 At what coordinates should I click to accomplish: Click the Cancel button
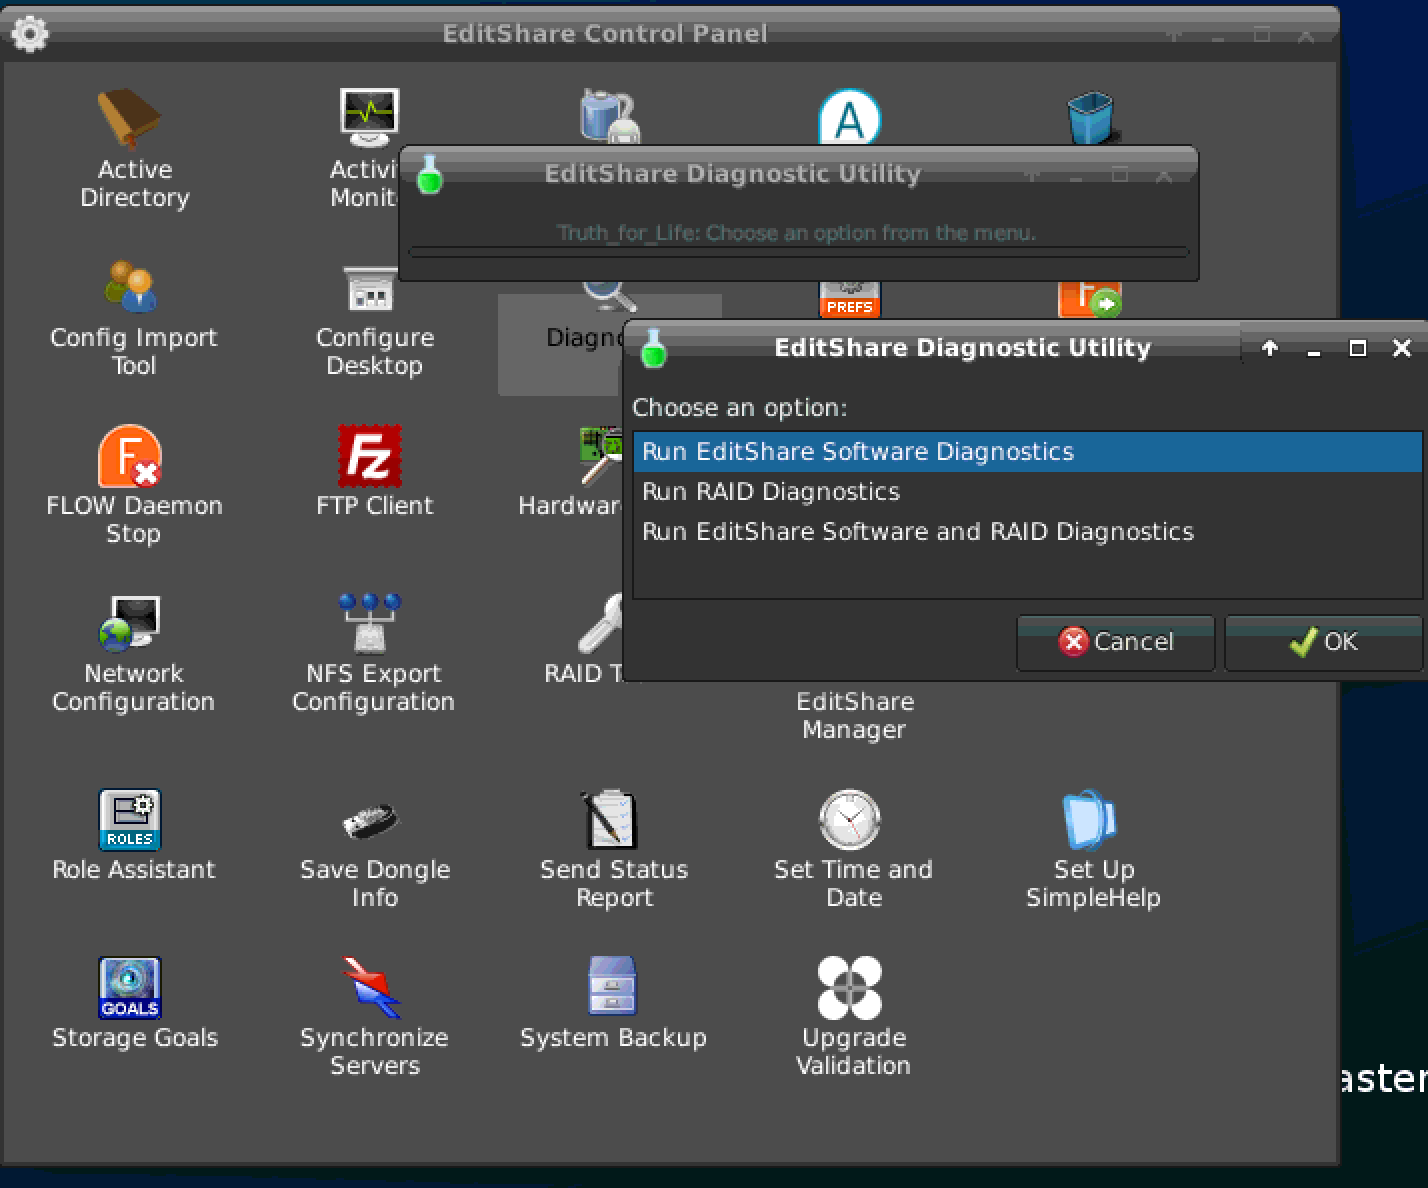click(x=1116, y=642)
